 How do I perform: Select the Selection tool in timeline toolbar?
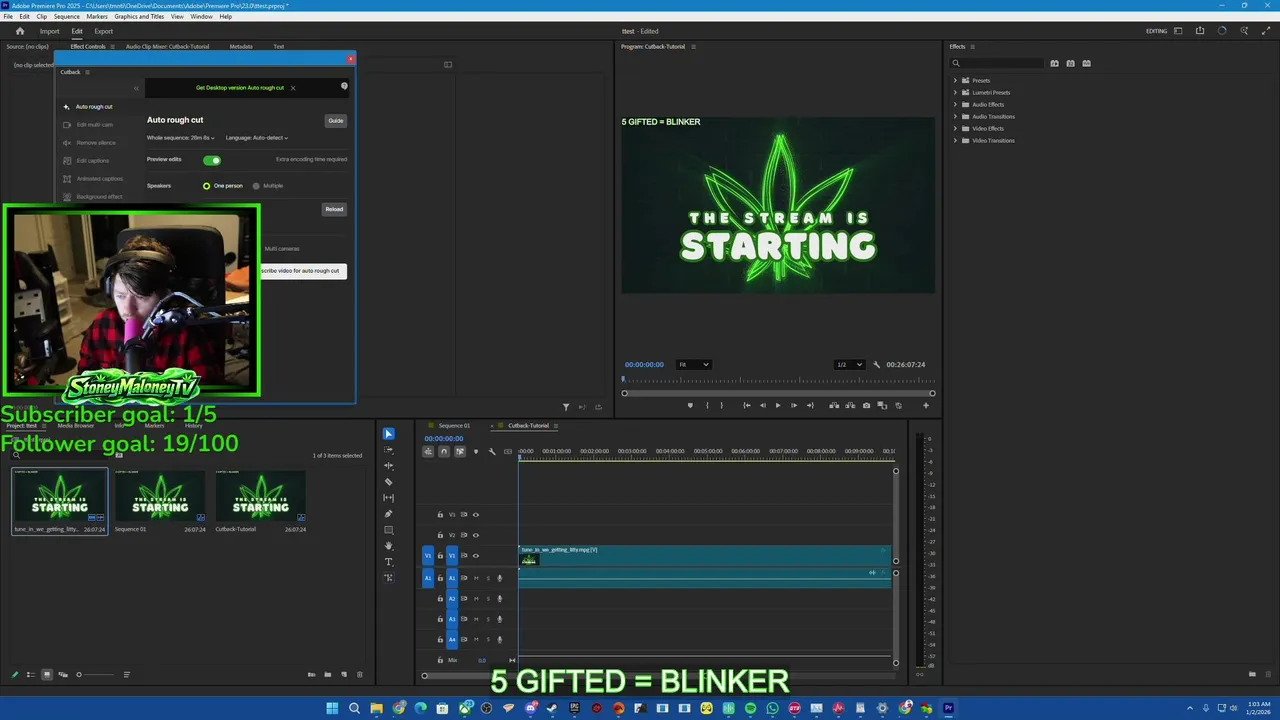[x=389, y=434]
